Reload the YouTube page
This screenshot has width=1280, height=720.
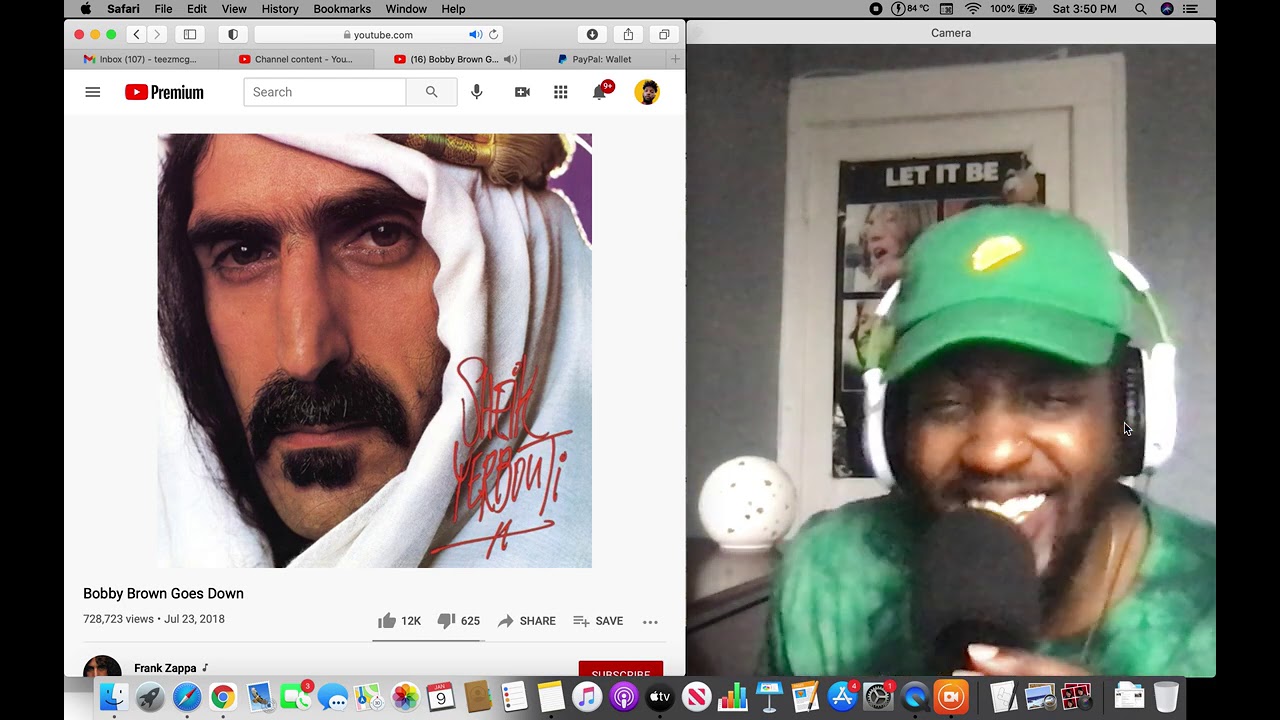494,34
